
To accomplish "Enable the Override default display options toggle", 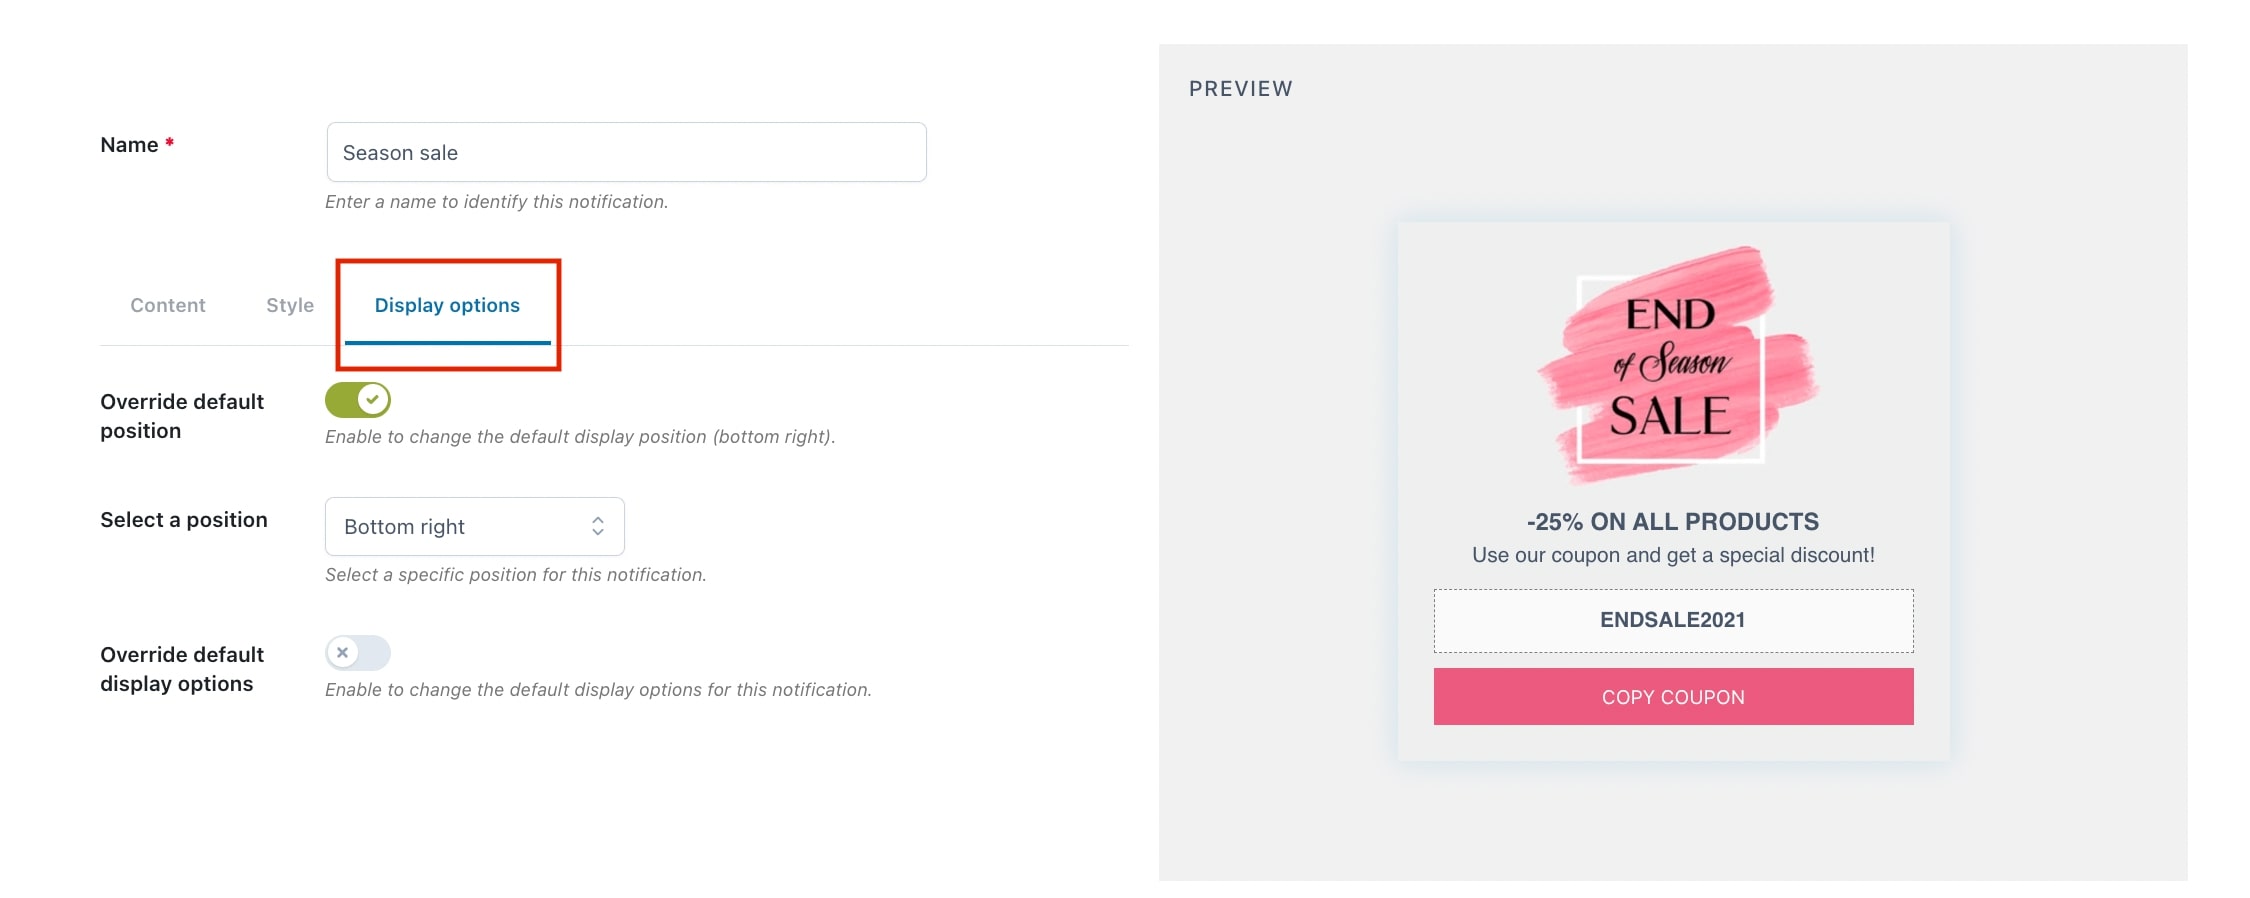I will point(358,653).
